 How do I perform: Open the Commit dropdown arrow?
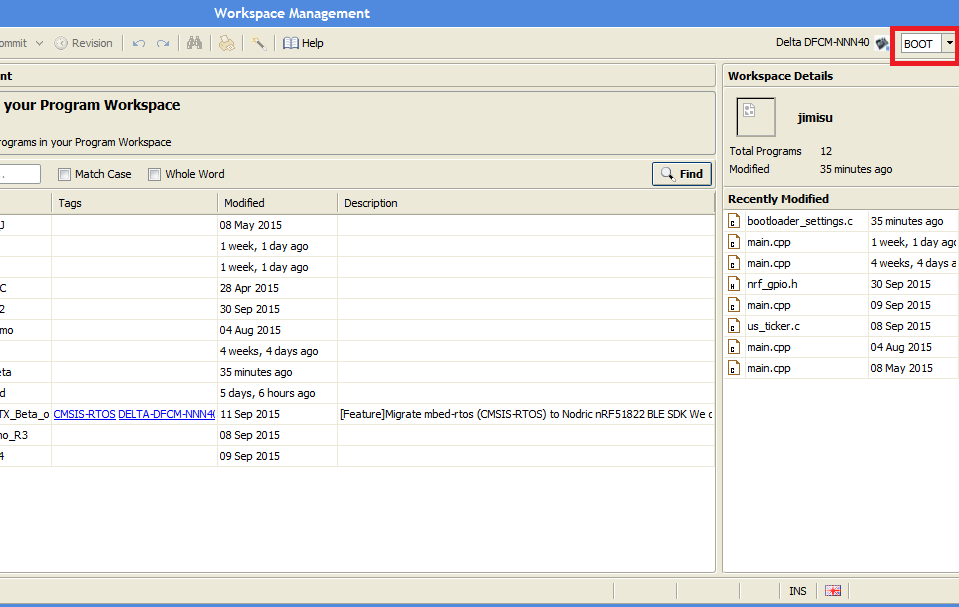[39, 43]
